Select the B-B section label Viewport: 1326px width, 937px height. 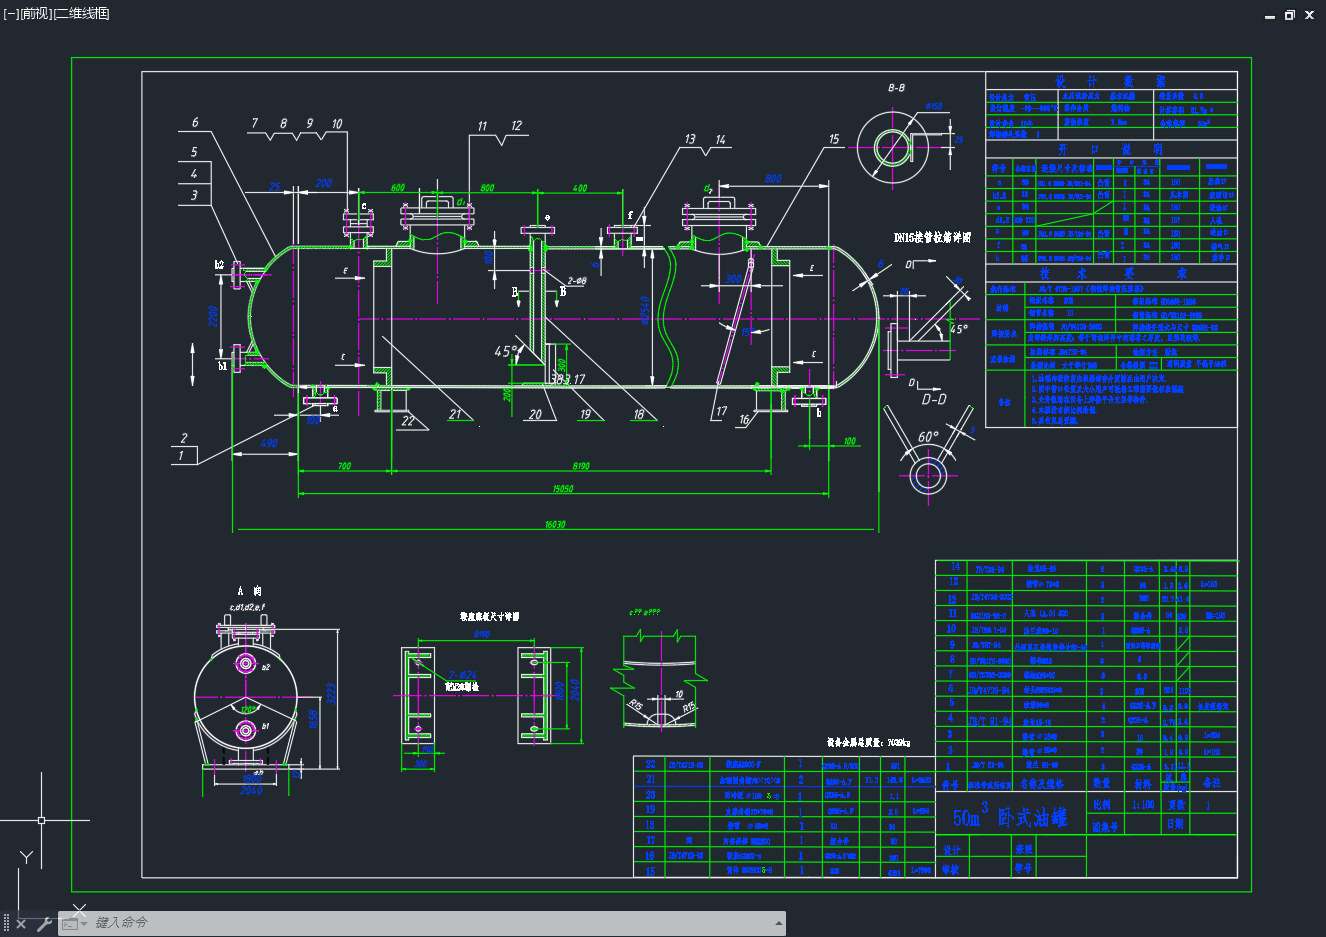[x=896, y=88]
